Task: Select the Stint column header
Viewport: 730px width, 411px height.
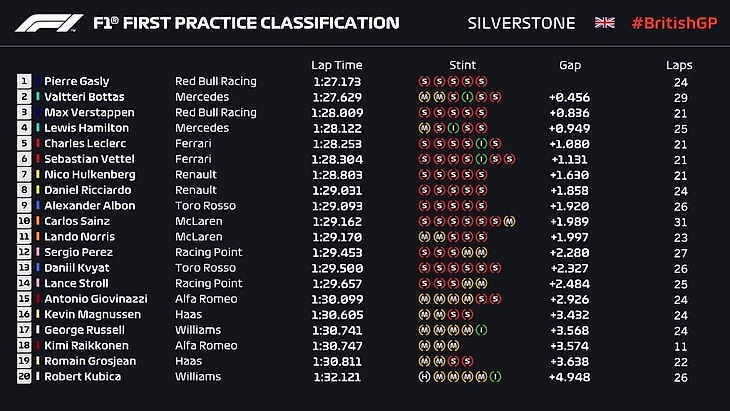Action: tap(462, 65)
